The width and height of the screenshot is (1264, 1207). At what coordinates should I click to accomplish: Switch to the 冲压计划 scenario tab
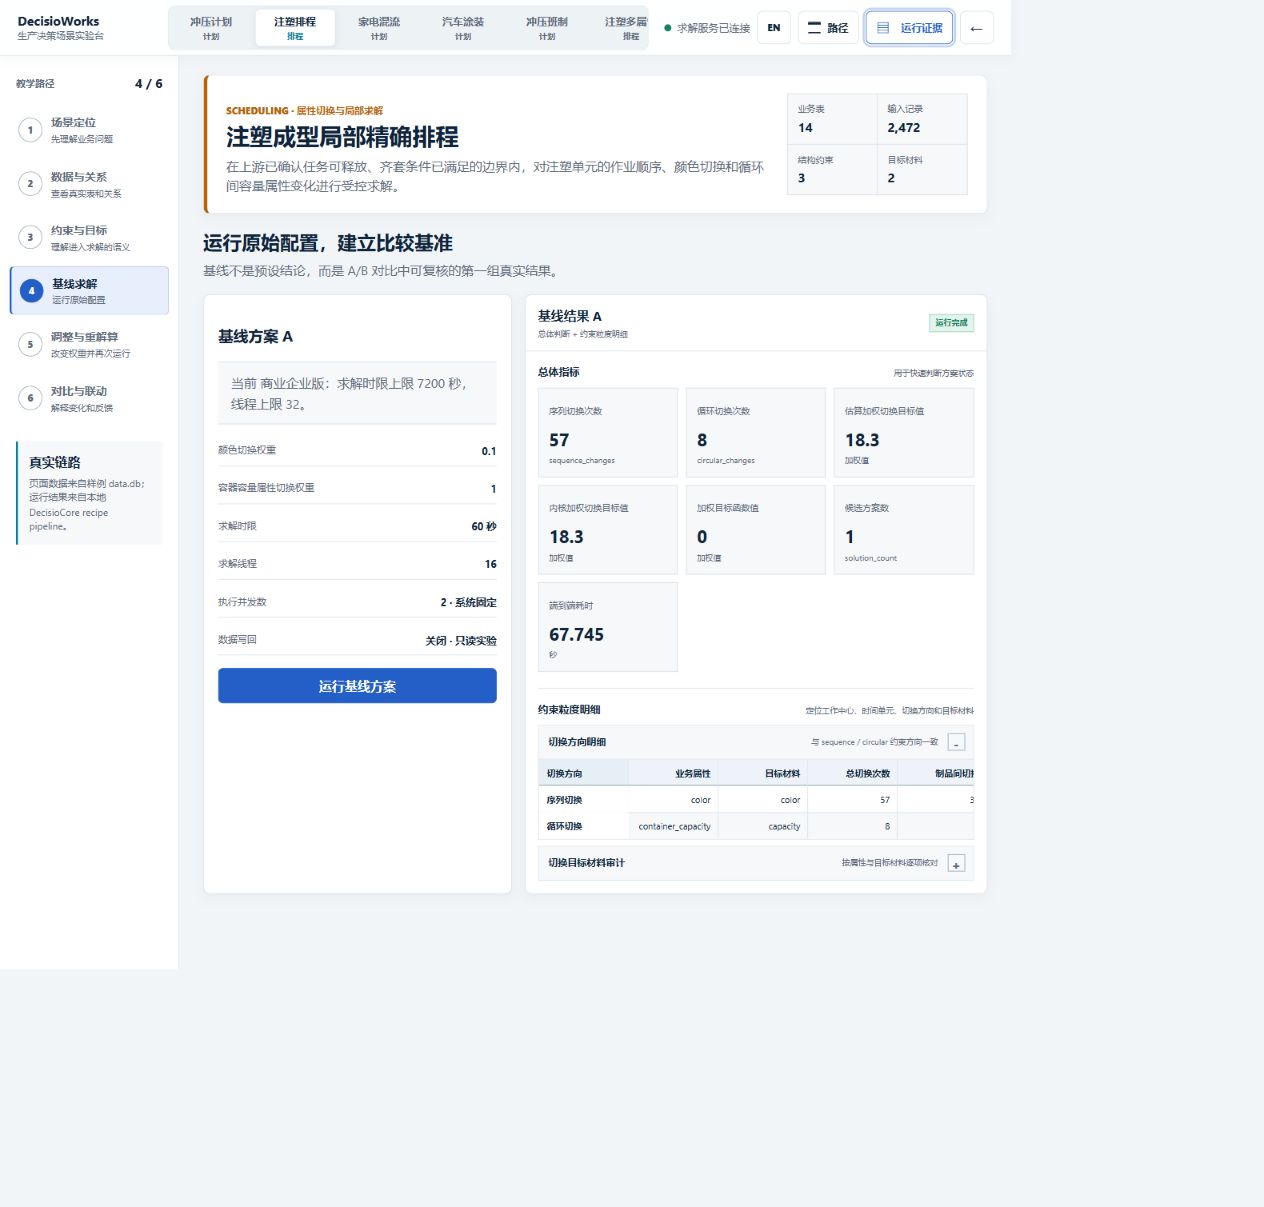pos(211,28)
